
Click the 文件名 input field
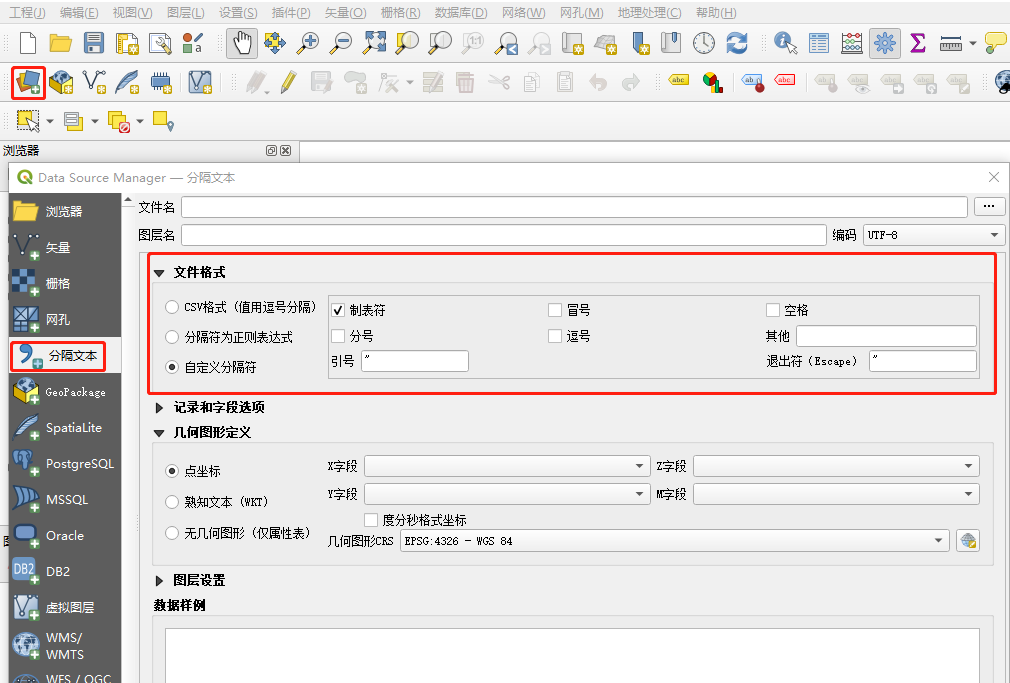[574, 207]
